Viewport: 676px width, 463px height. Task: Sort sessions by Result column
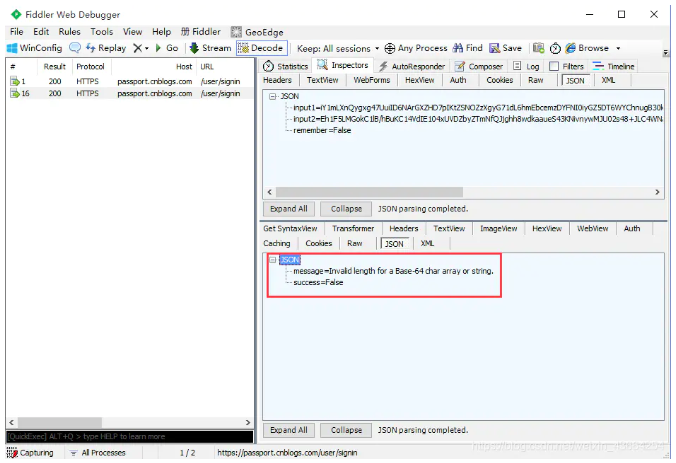click(54, 66)
